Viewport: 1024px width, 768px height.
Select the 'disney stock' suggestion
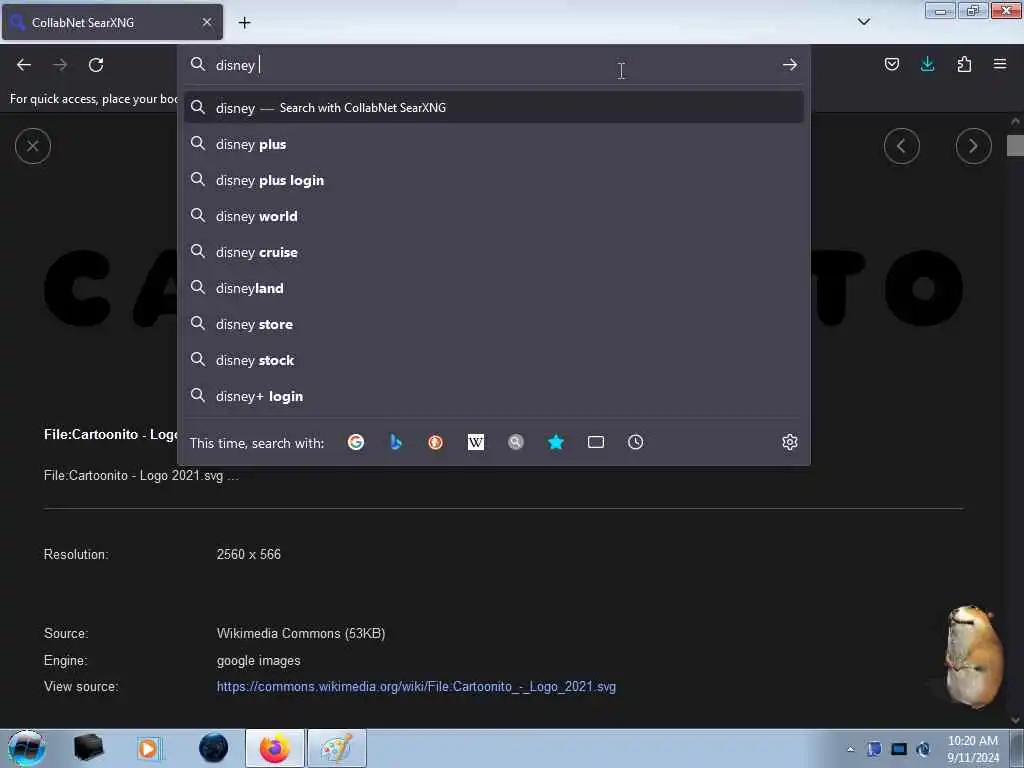494,360
